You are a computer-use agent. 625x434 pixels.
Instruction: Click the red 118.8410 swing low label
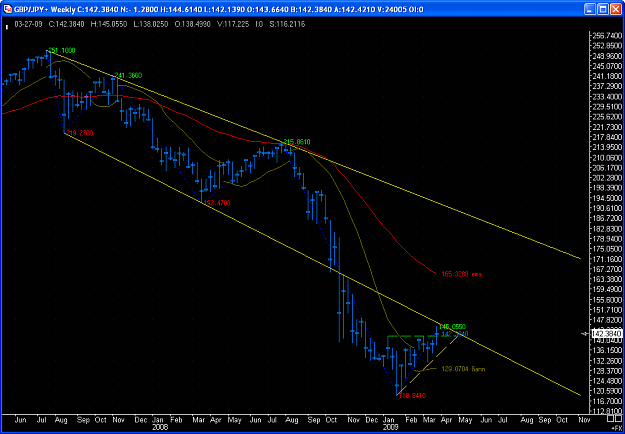pos(413,396)
